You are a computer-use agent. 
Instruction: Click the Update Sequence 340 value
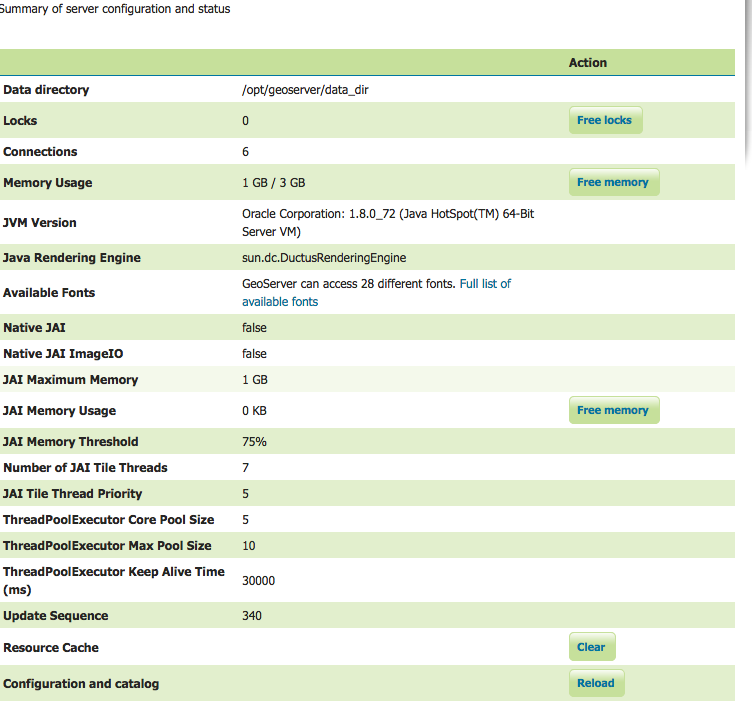(x=252, y=616)
